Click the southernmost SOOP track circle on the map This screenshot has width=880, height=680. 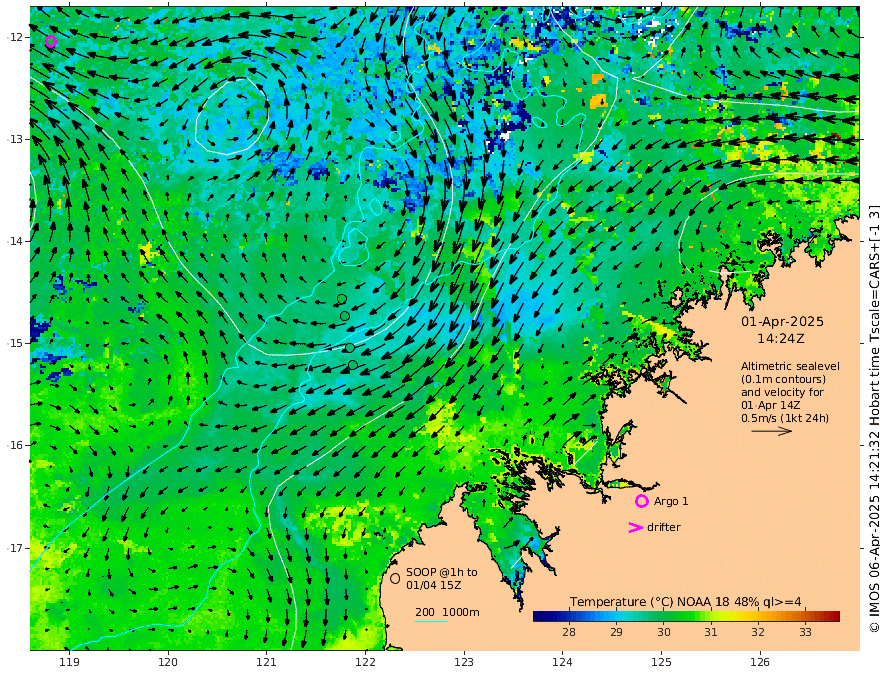click(352, 365)
